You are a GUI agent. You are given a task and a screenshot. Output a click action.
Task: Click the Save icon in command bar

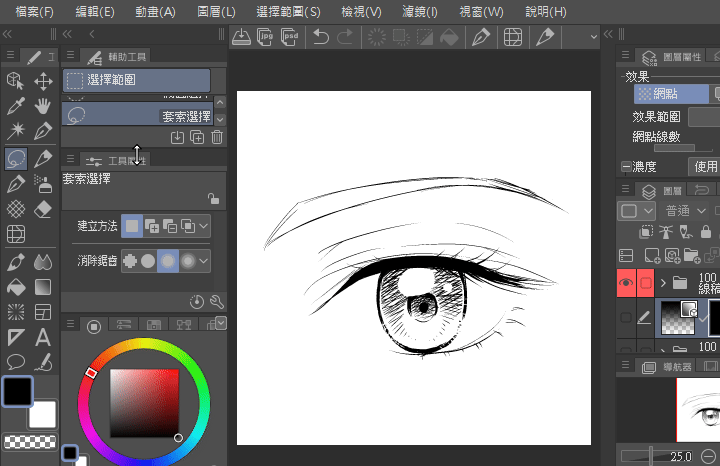[241, 37]
